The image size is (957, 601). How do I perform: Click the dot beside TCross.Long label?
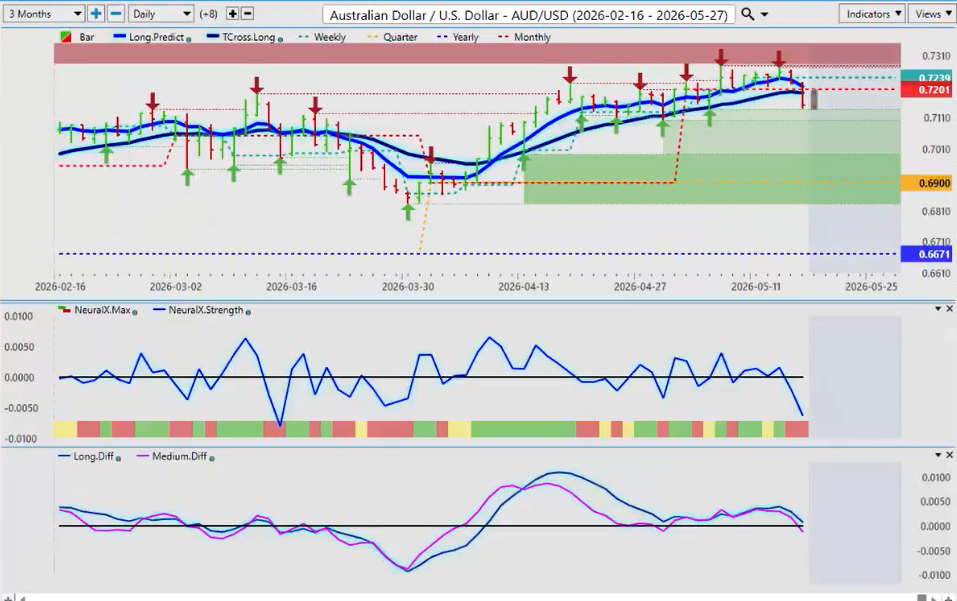click(280, 40)
